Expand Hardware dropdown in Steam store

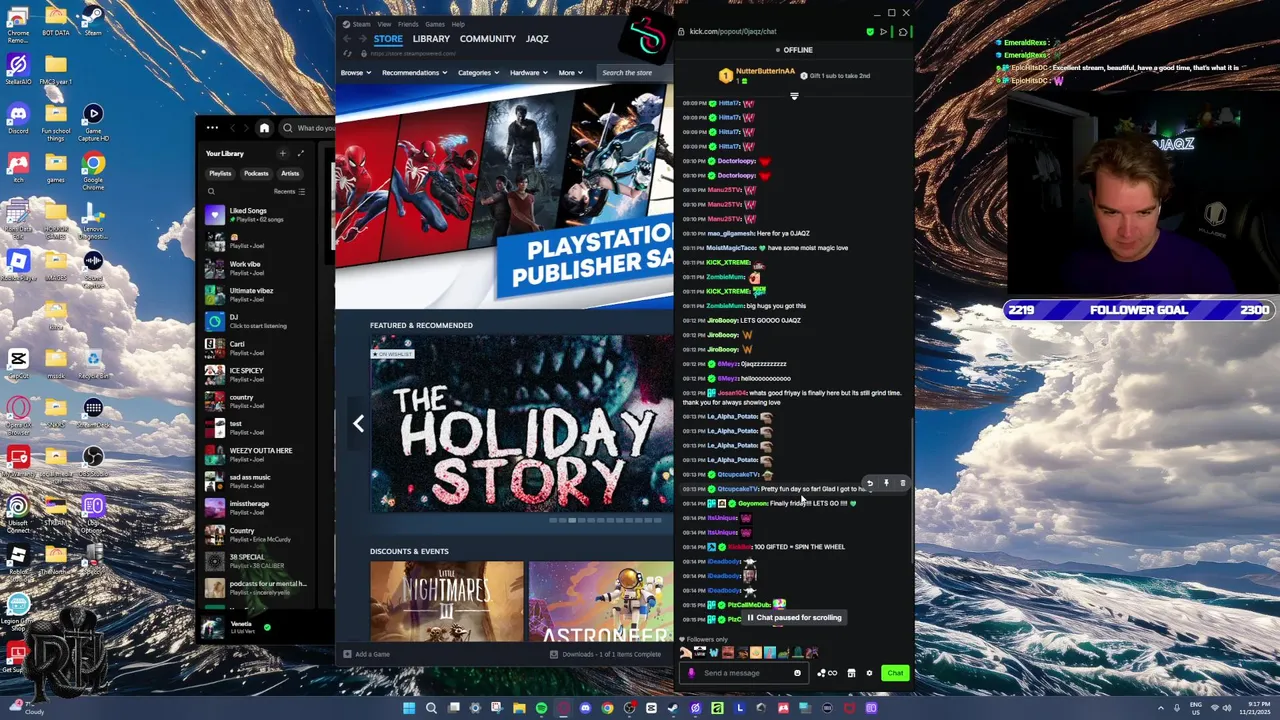pos(528,72)
